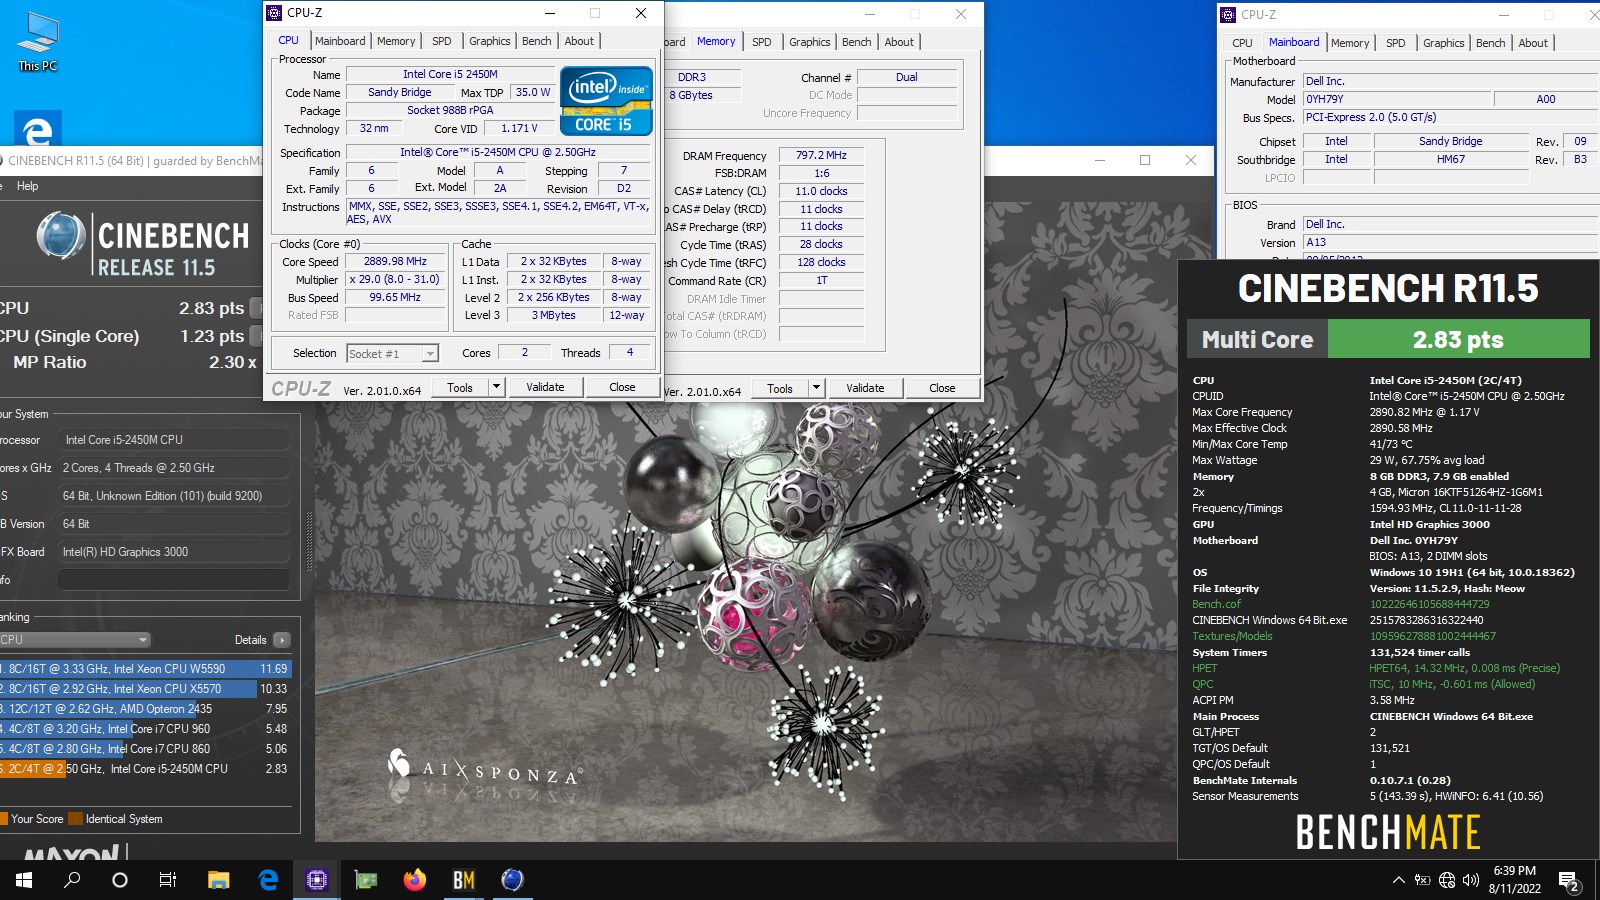Open volume control in the system tray
Image resolution: width=1600 pixels, height=900 pixels.
tap(1471, 880)
